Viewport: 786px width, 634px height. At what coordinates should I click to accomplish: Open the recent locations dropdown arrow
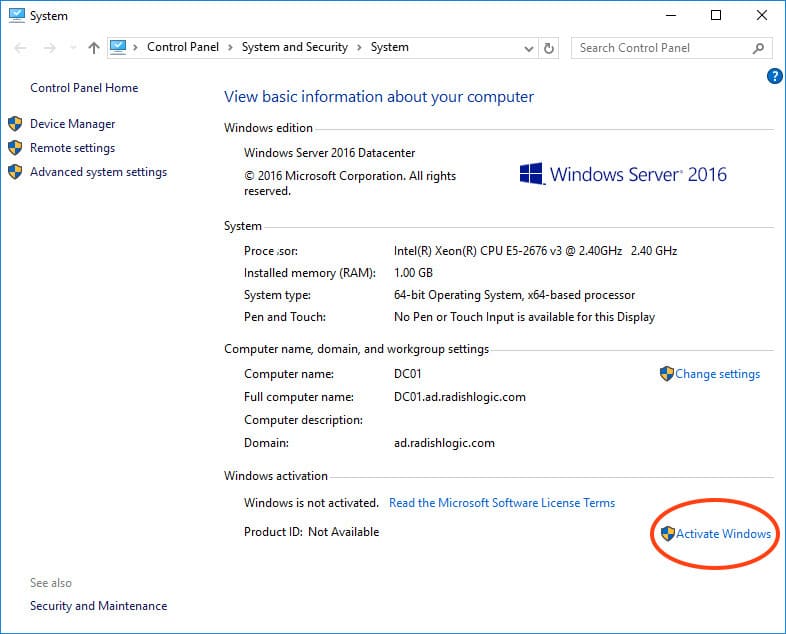[71, 48]
